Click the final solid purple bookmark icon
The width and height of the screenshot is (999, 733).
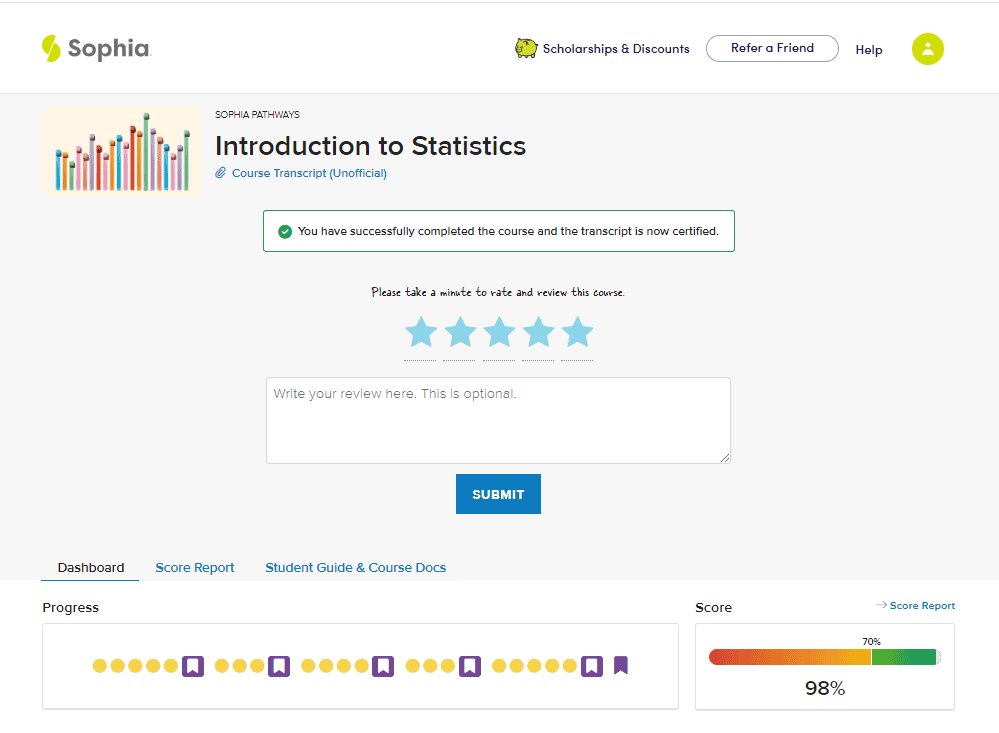(621, 665)
